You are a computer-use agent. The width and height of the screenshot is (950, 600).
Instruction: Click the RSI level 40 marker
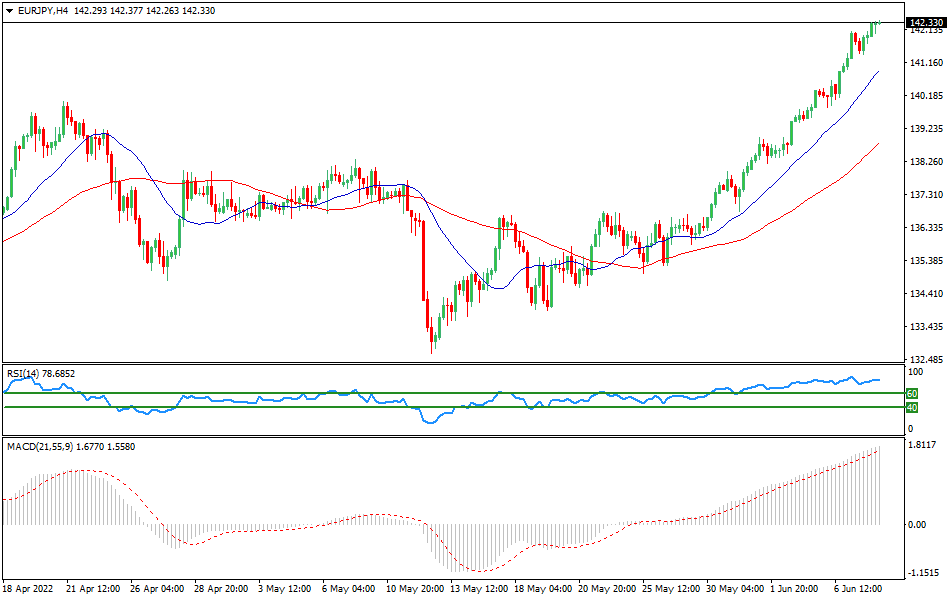click(x=910, y=409)
